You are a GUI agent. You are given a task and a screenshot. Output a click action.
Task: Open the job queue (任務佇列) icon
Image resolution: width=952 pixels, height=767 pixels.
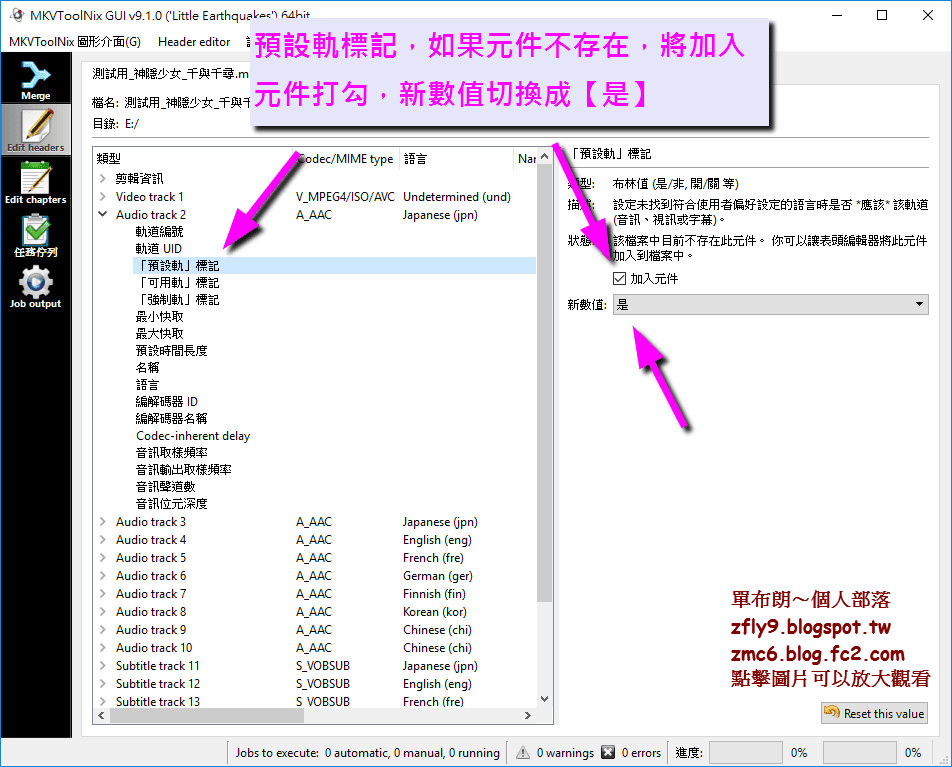point(36,234)
